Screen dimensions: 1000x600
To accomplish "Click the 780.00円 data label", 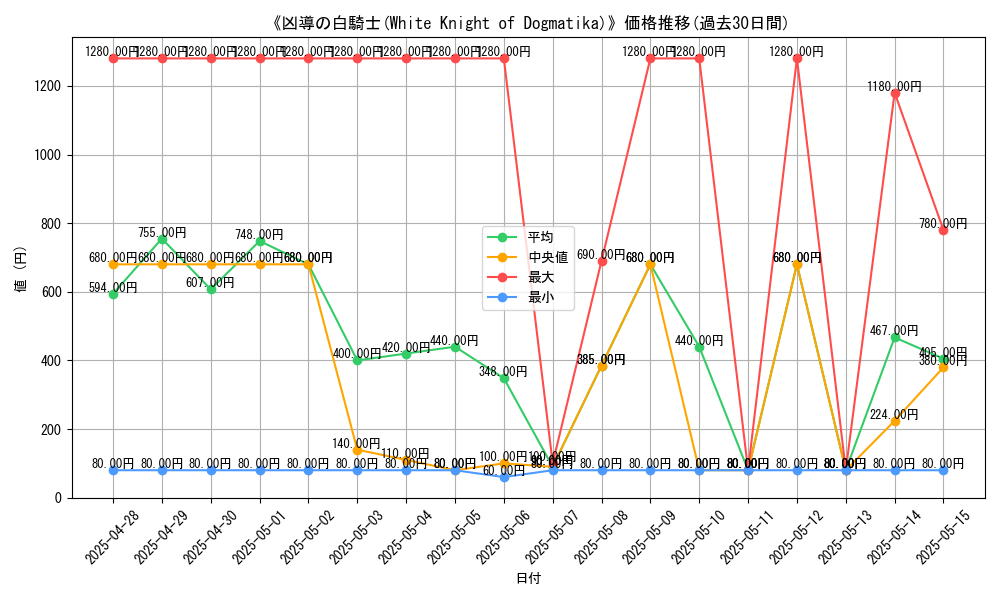I will 943,223.
